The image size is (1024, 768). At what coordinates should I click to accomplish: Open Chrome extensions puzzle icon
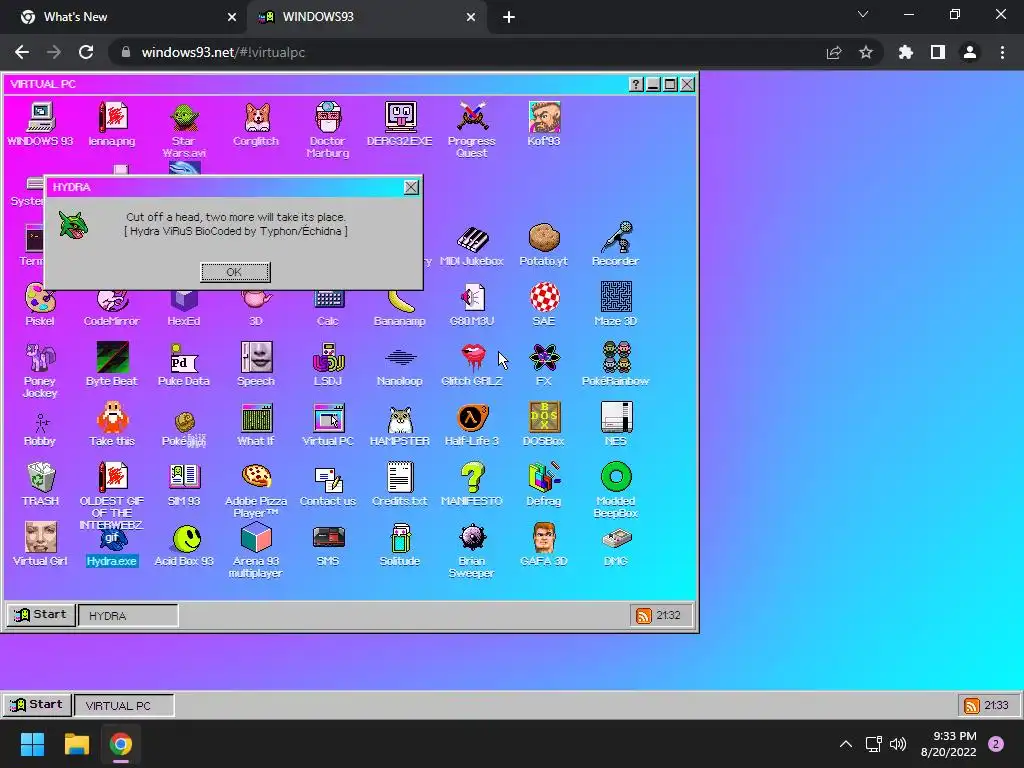coord(905,52)
